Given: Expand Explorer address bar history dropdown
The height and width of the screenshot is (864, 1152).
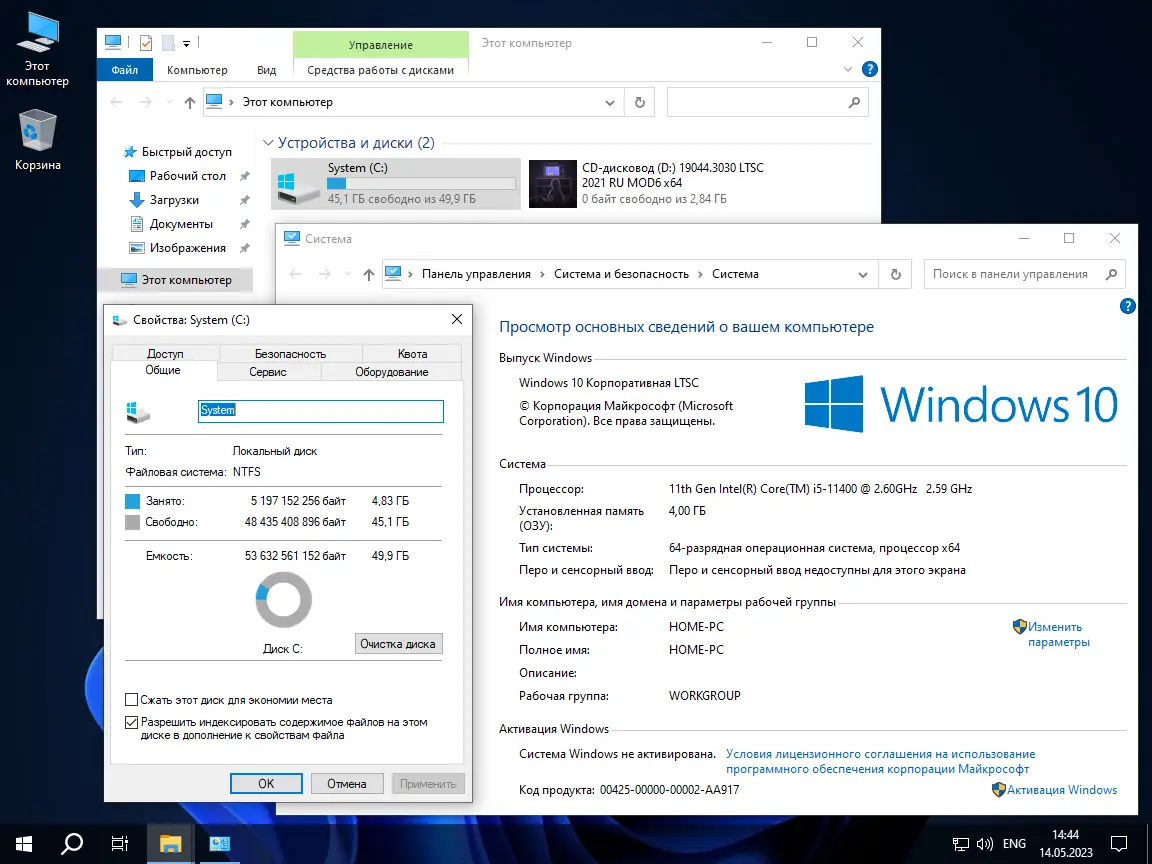Looking at the screenshot, I should tap(610, 103).
